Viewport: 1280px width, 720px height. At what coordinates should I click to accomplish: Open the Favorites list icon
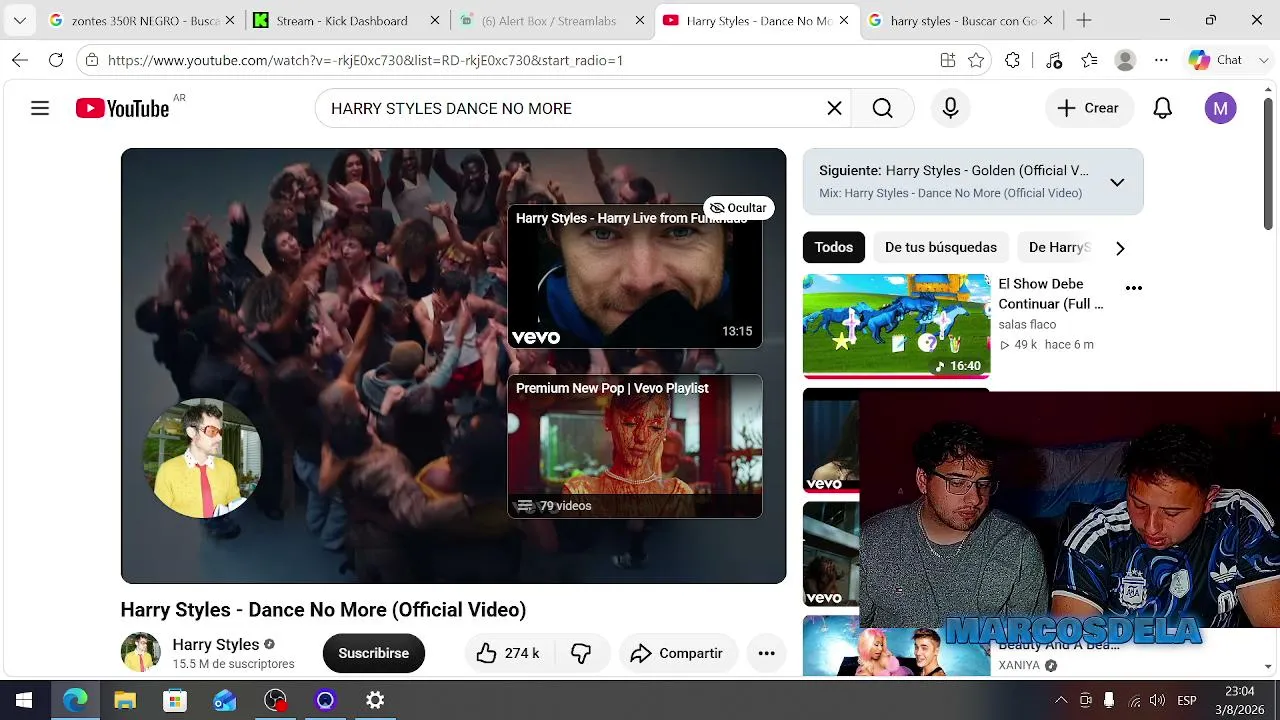[x=1089, y=60]
